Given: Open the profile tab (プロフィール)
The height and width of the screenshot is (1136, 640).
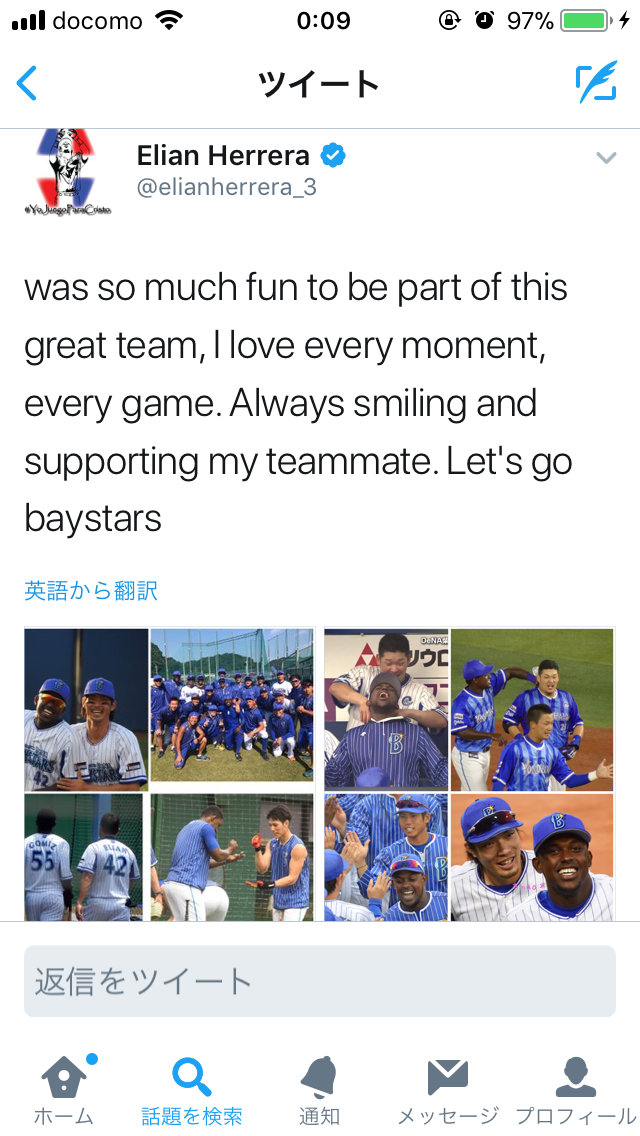Looking at the screenshot, I should click(x=575, y=1090).
